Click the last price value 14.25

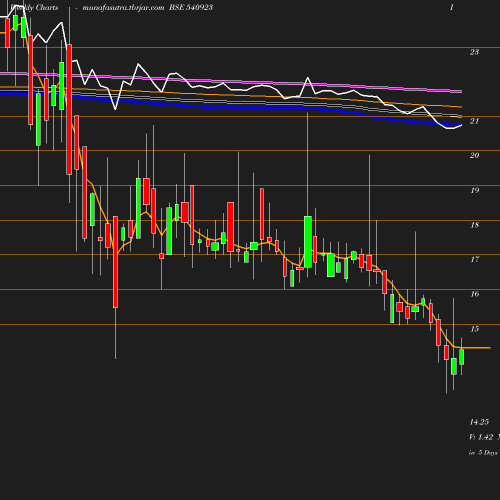point(479,422)
